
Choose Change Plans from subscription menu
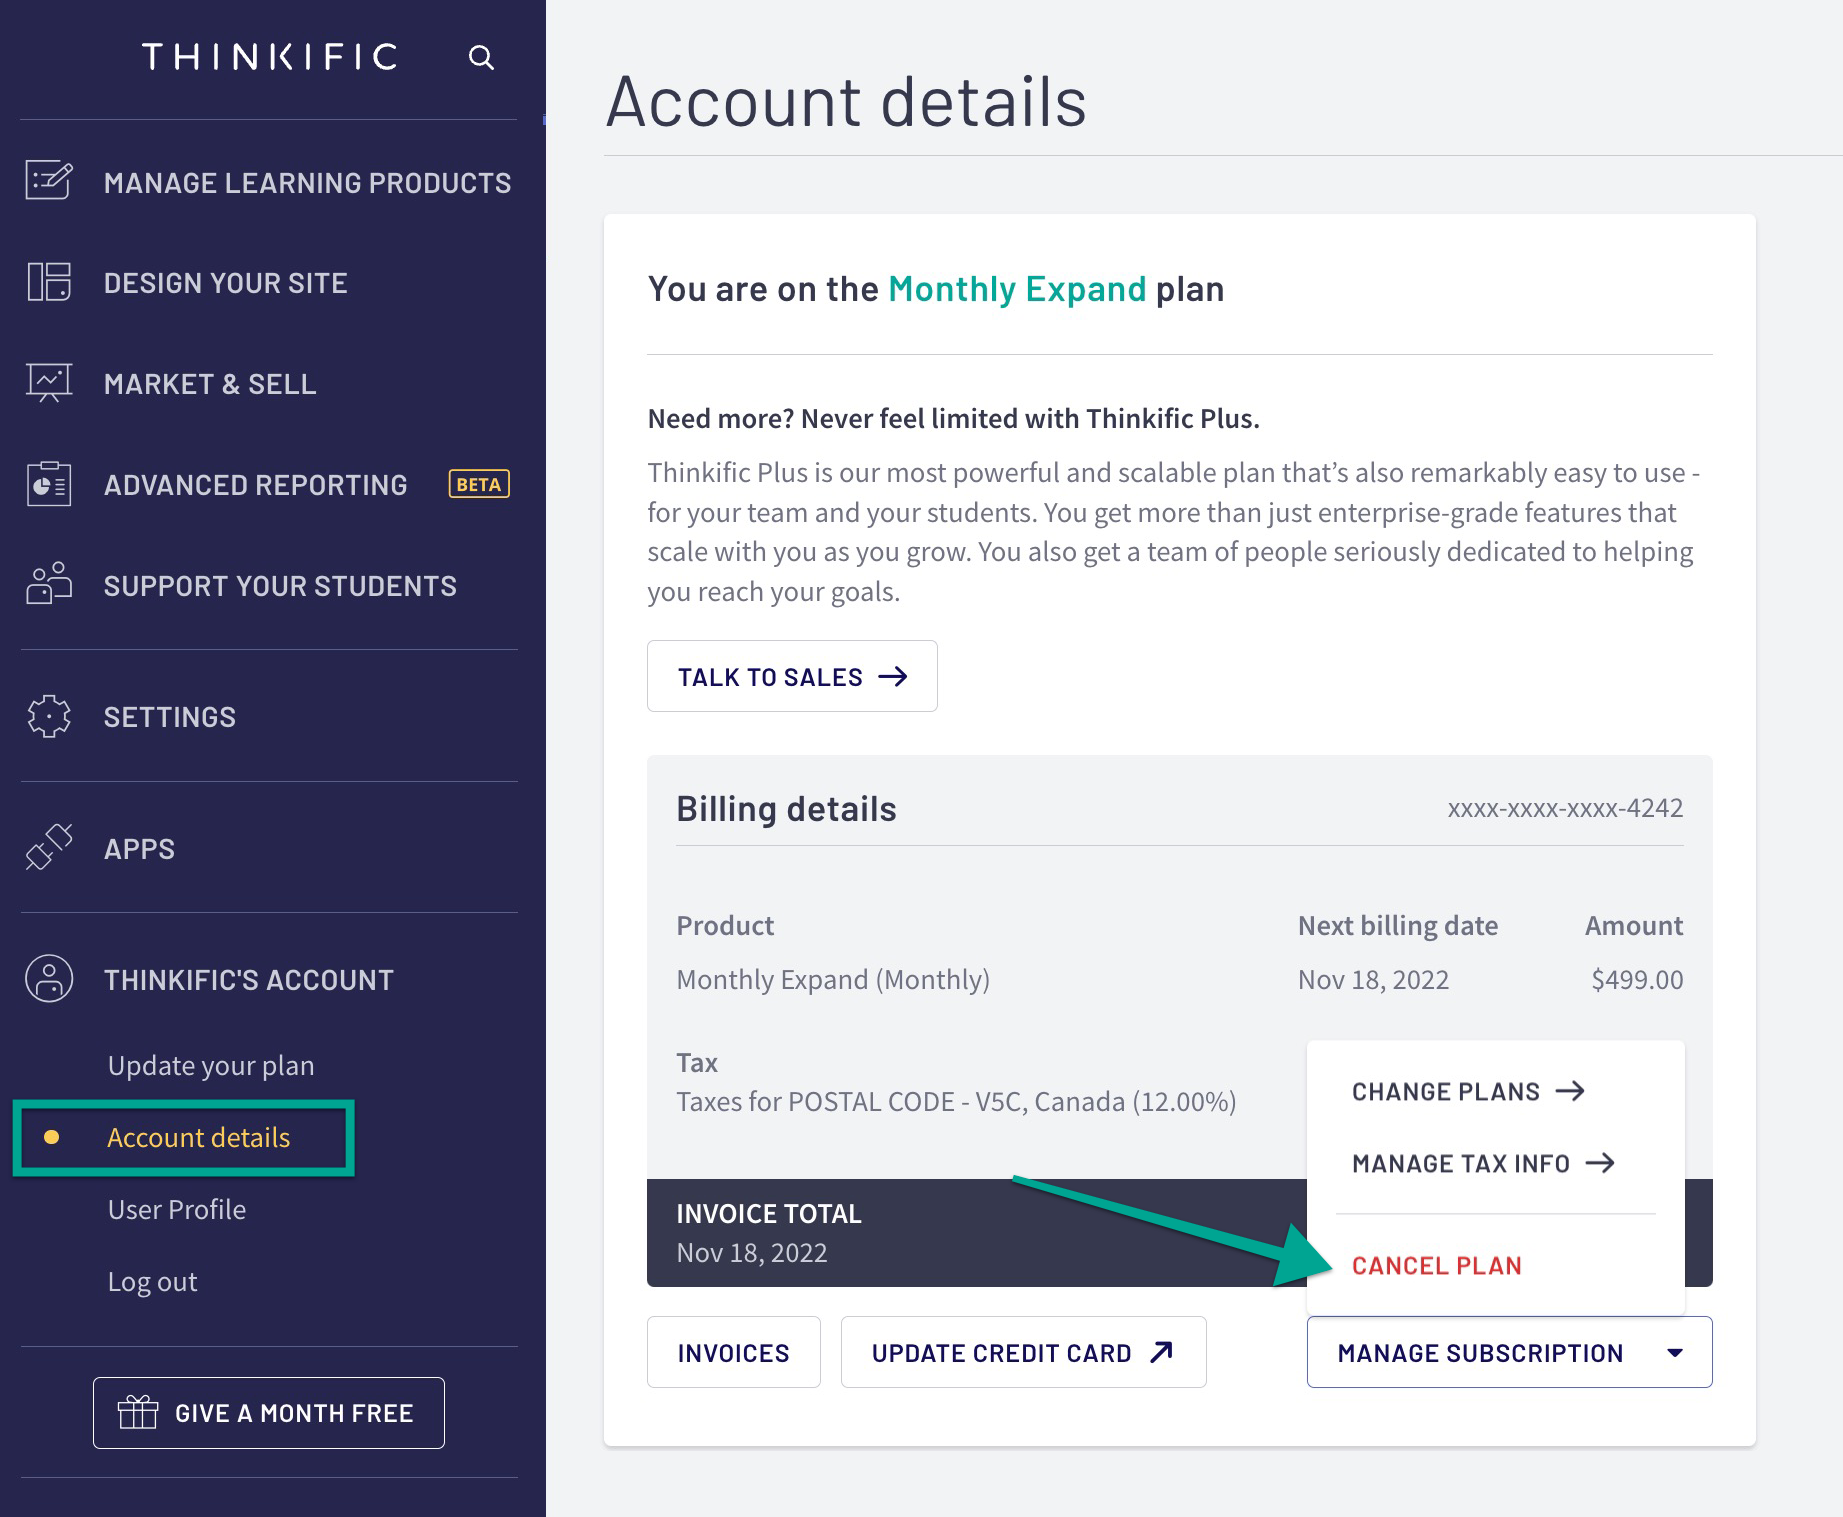point(1467,1091)
